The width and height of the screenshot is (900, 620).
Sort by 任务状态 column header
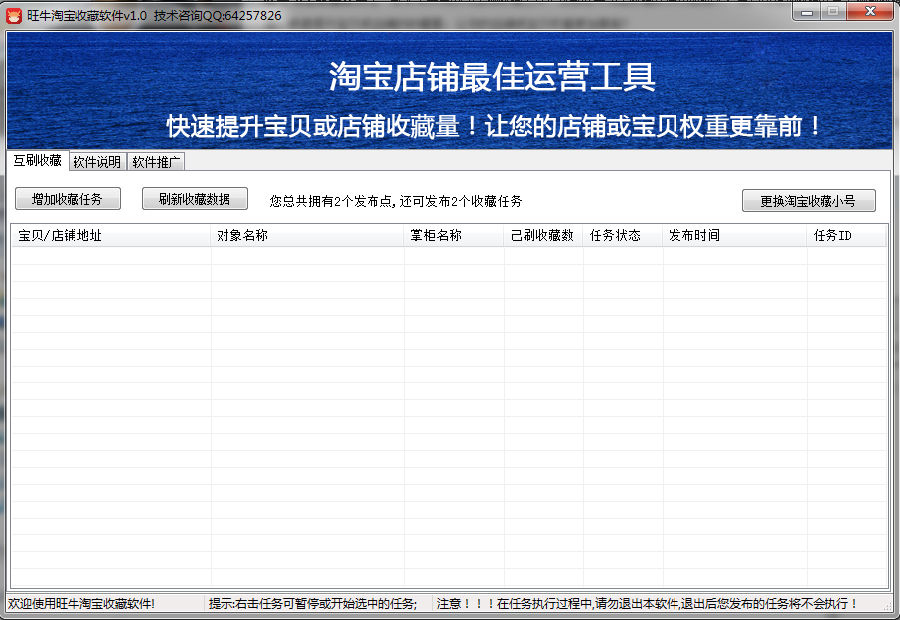click(x=623, y=236)
